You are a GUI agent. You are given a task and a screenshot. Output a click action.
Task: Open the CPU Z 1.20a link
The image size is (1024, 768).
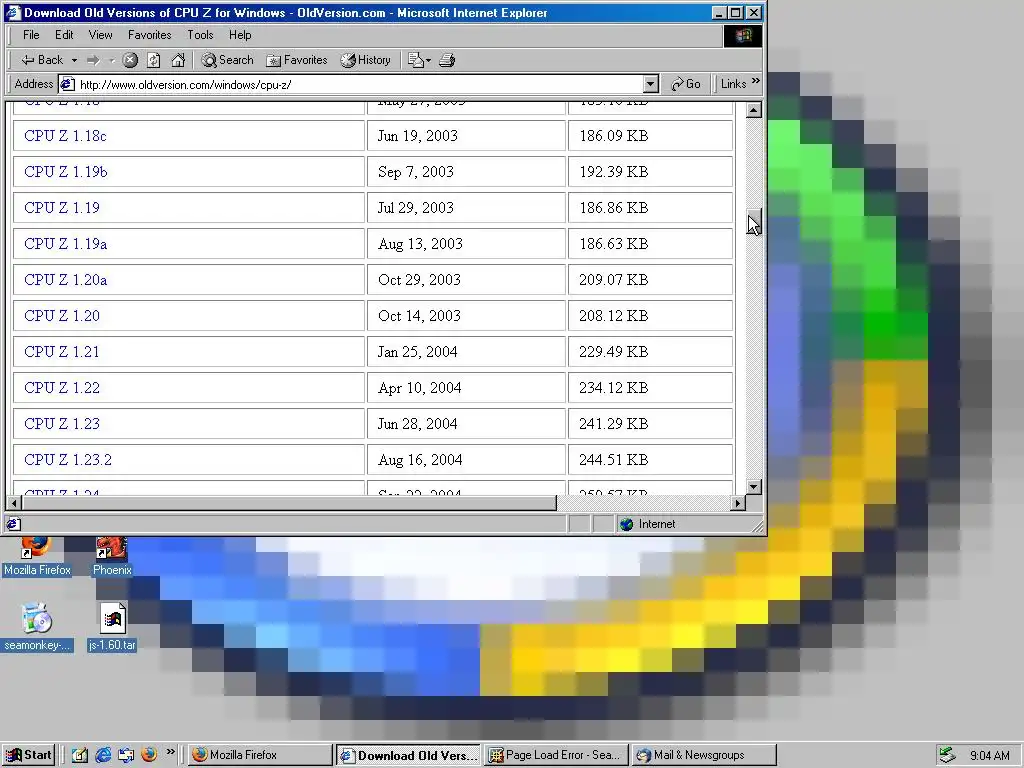(x=65, y=280)
